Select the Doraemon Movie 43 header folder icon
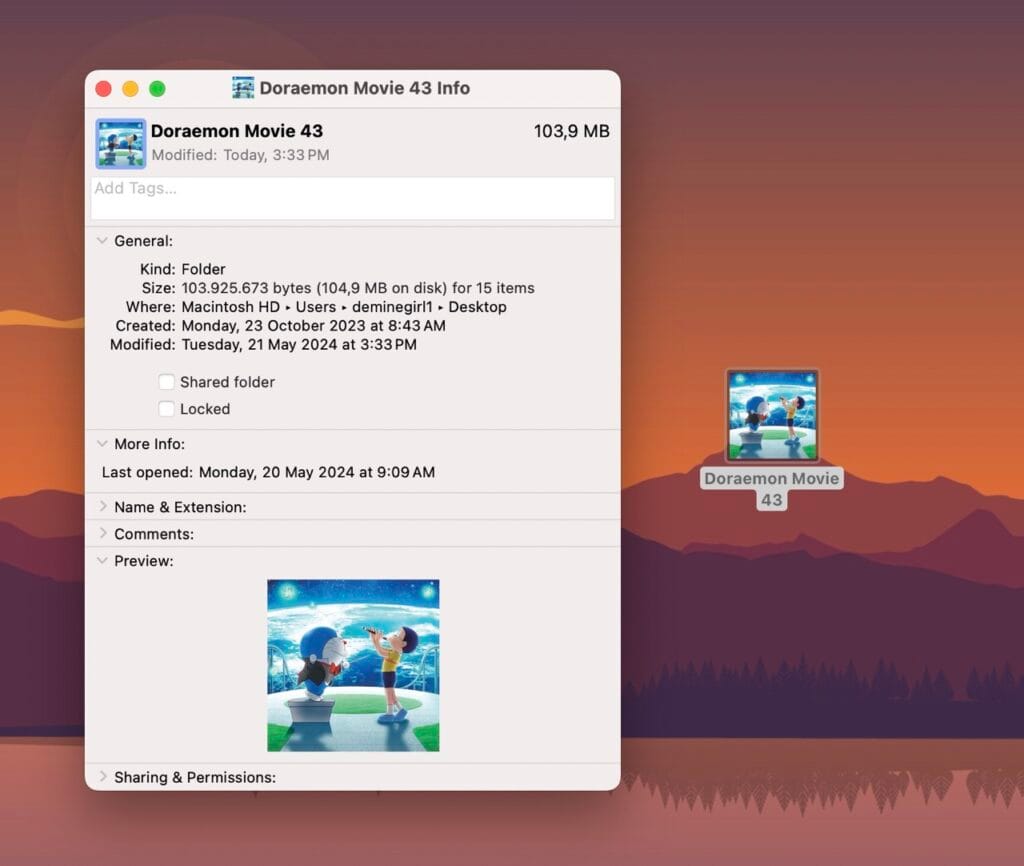The image size is (1024, 866). [x=121, y=143]
